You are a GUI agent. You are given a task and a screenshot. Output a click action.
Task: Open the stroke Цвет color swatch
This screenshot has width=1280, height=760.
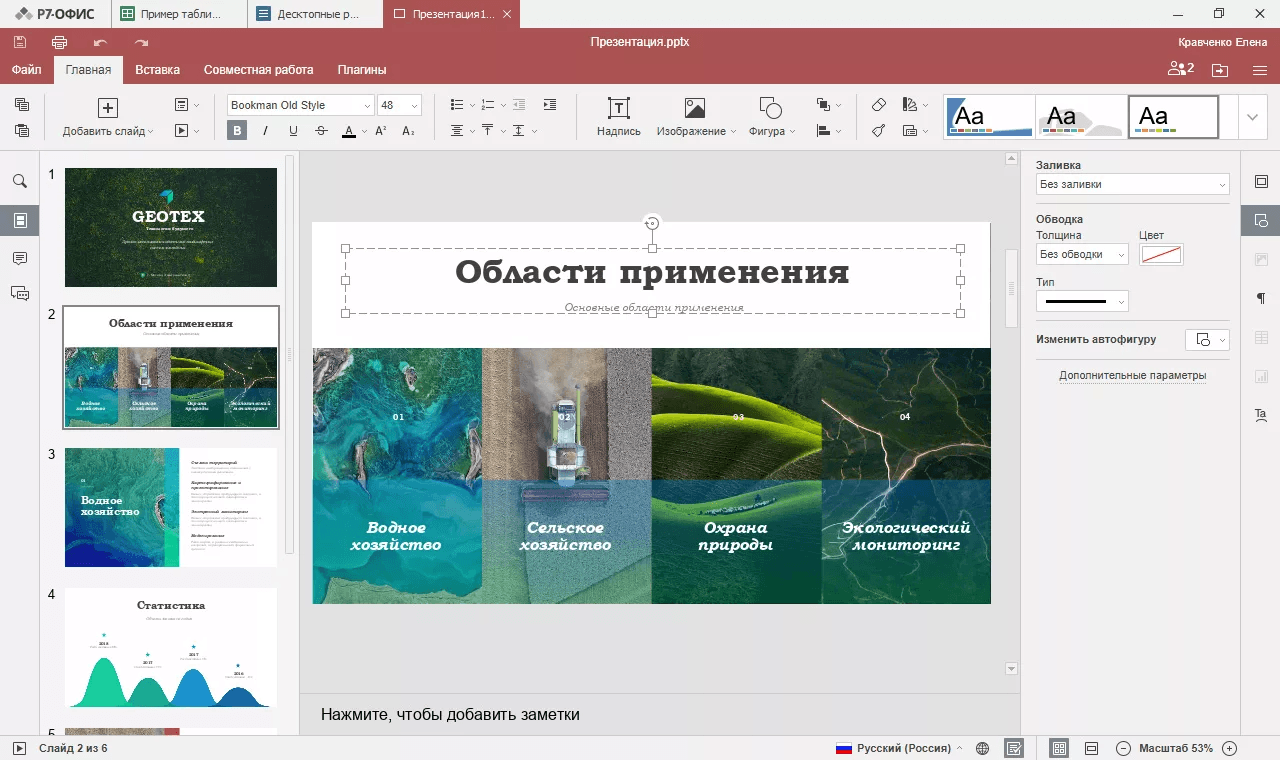[1161, 255]
